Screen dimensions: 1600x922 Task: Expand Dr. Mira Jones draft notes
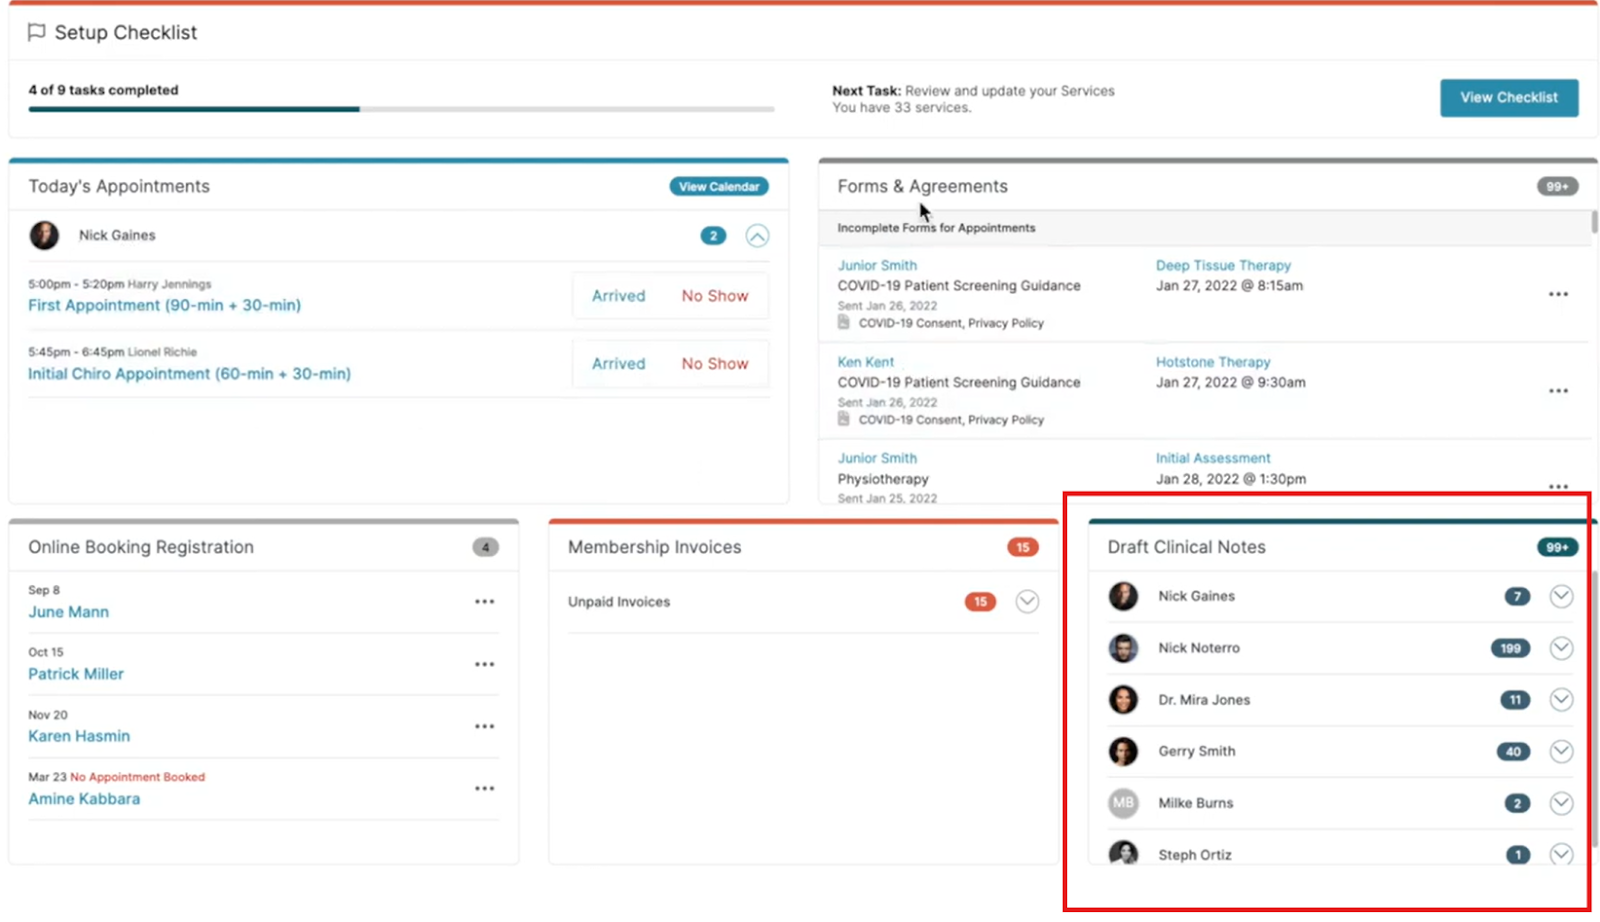[x=1561, y=700]
